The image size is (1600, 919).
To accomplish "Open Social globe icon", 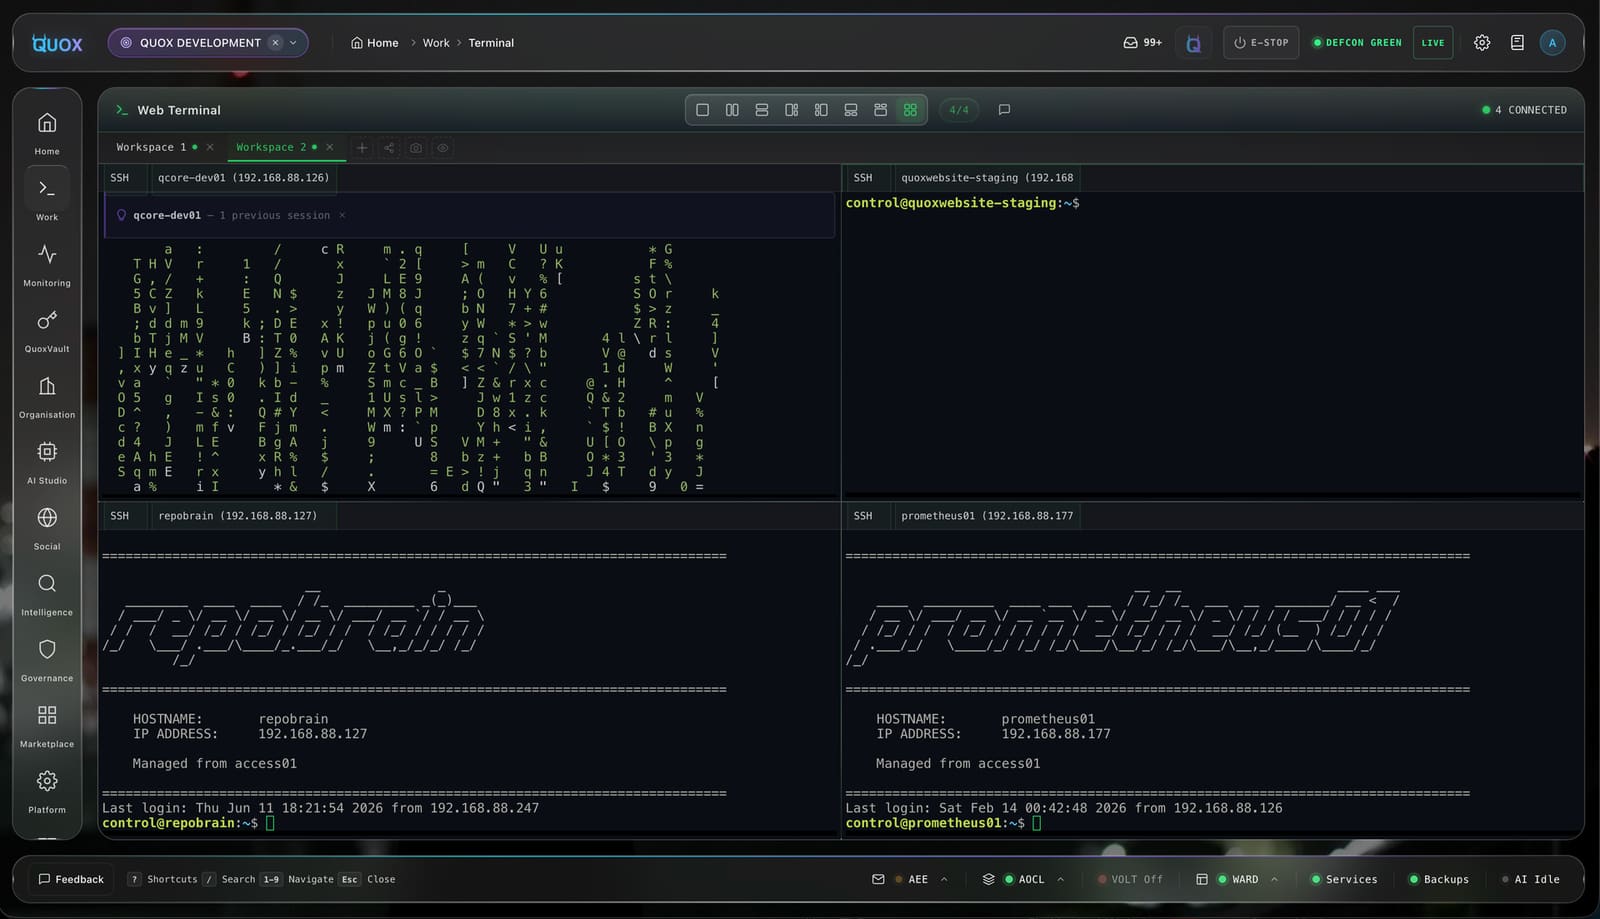I will click(x=47, y=528).
